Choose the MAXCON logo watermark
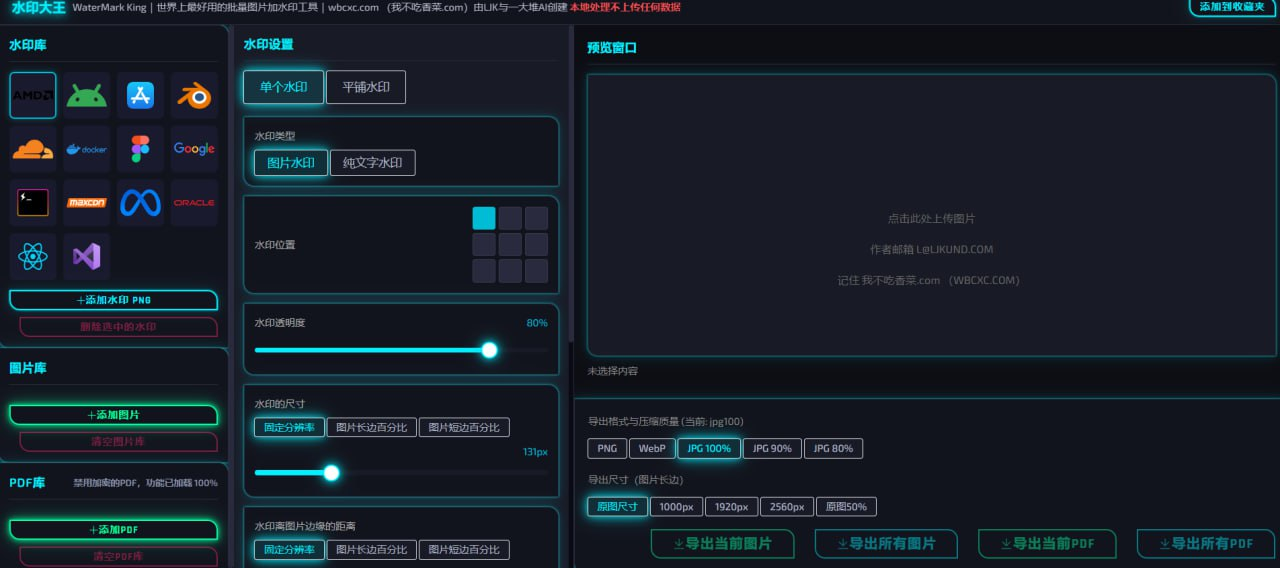The width and height of the screenshot is (1280, 568). [x=87, y=203]
